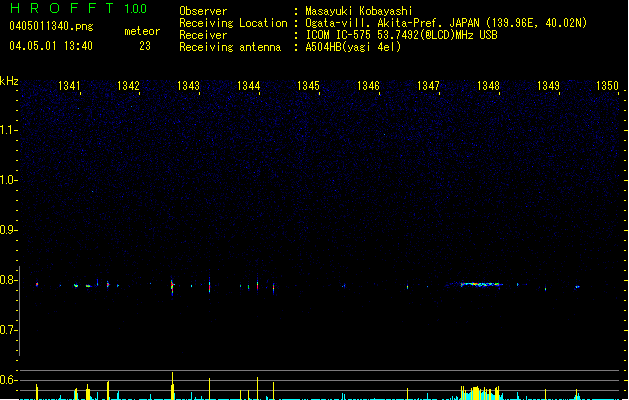Click the Receiving antenna label
Viewport: 629px width, 400px height.
tap(230, 47)
